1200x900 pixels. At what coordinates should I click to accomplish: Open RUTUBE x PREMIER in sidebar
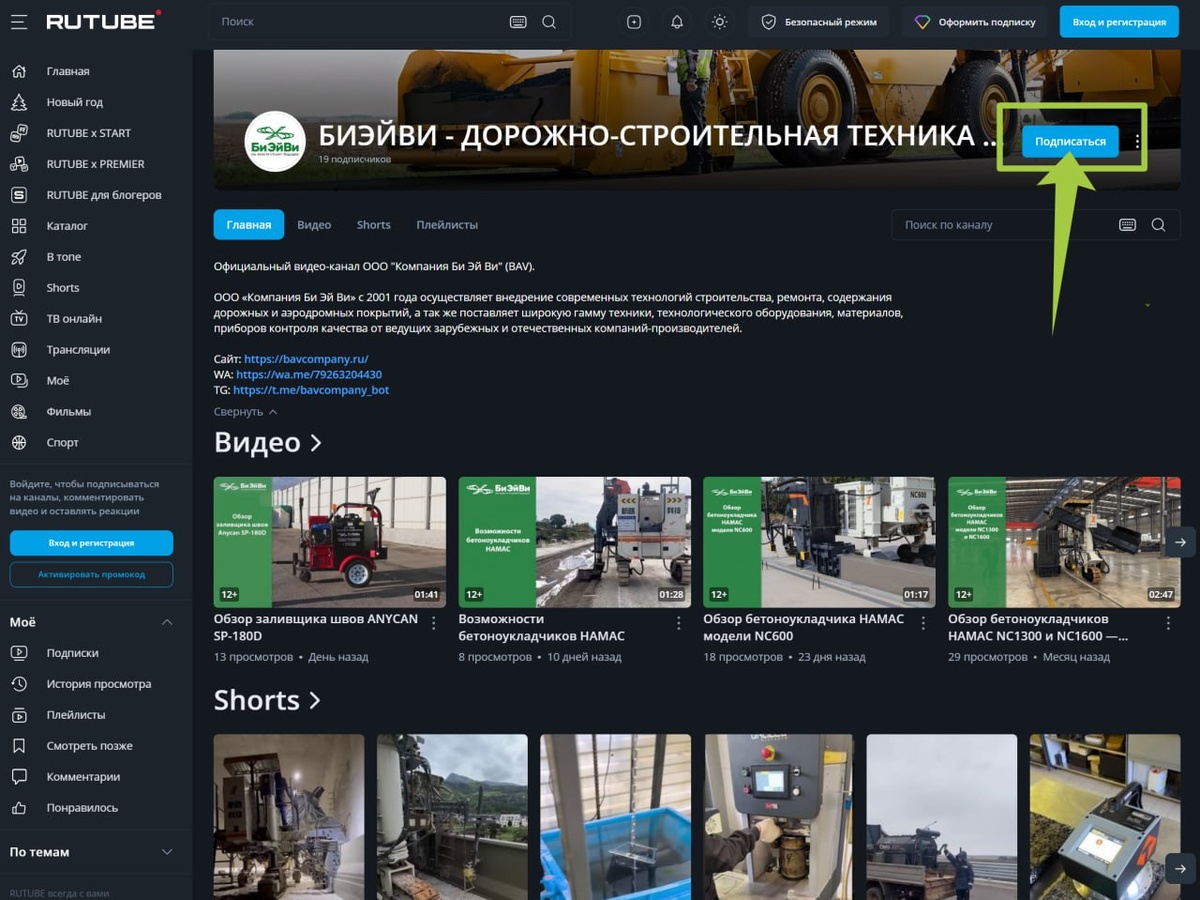(x=96, y=164)
